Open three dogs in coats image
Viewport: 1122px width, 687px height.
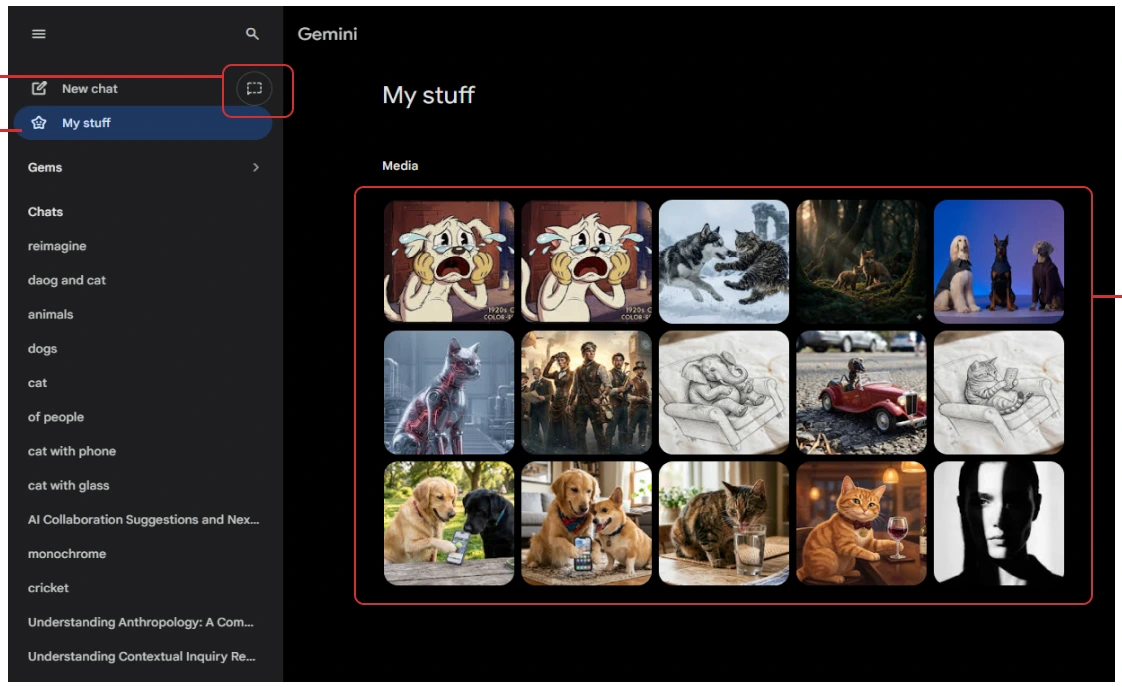tap(998, 261)
